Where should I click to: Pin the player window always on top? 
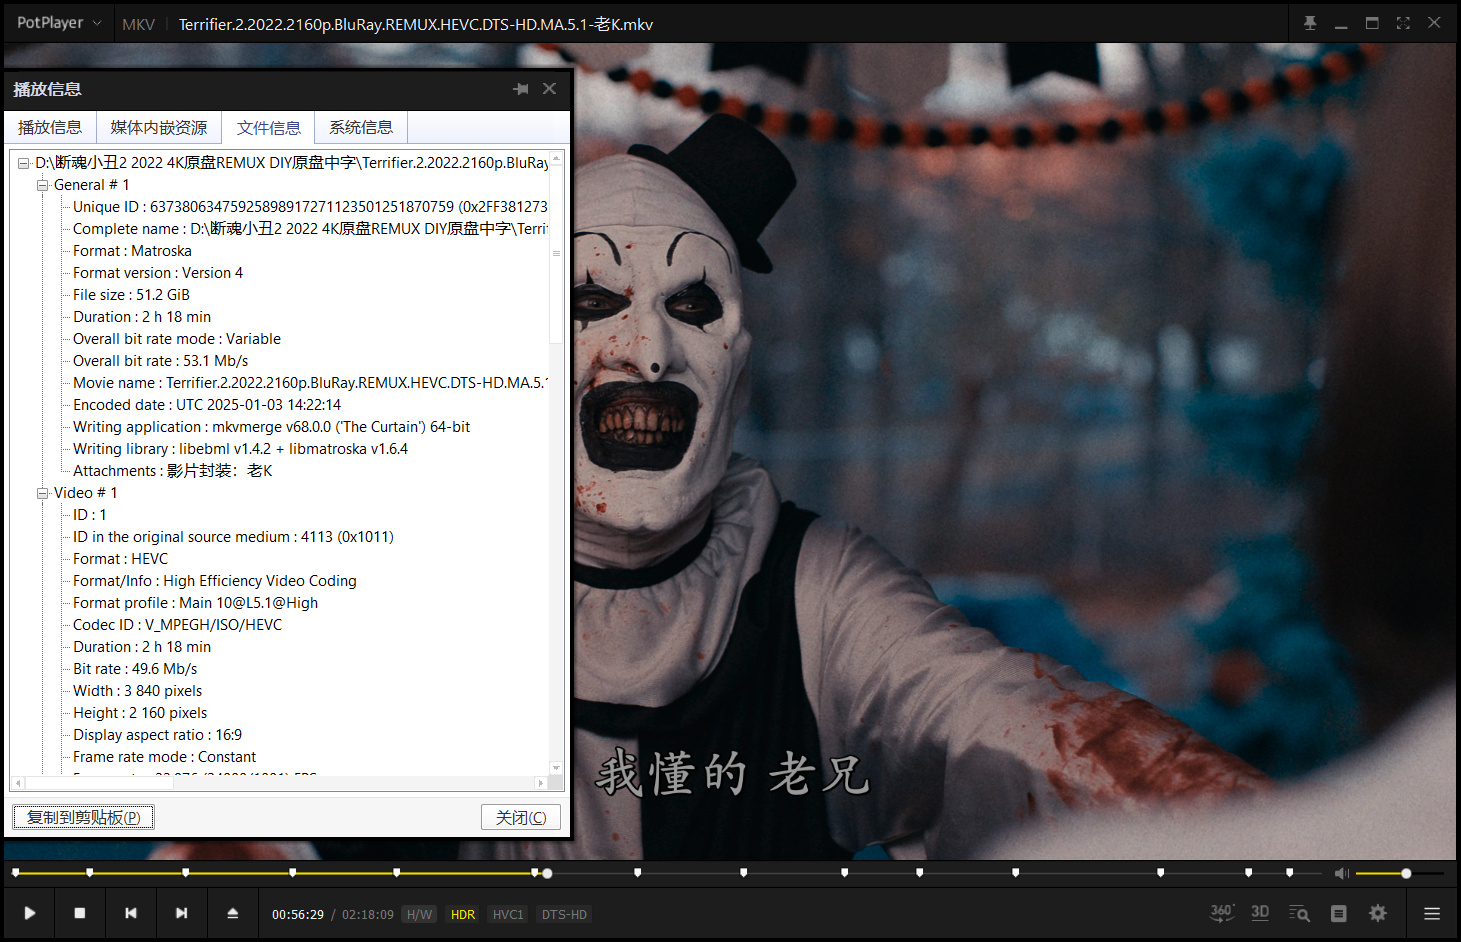pyautogui.click(x=1310, y=23)
